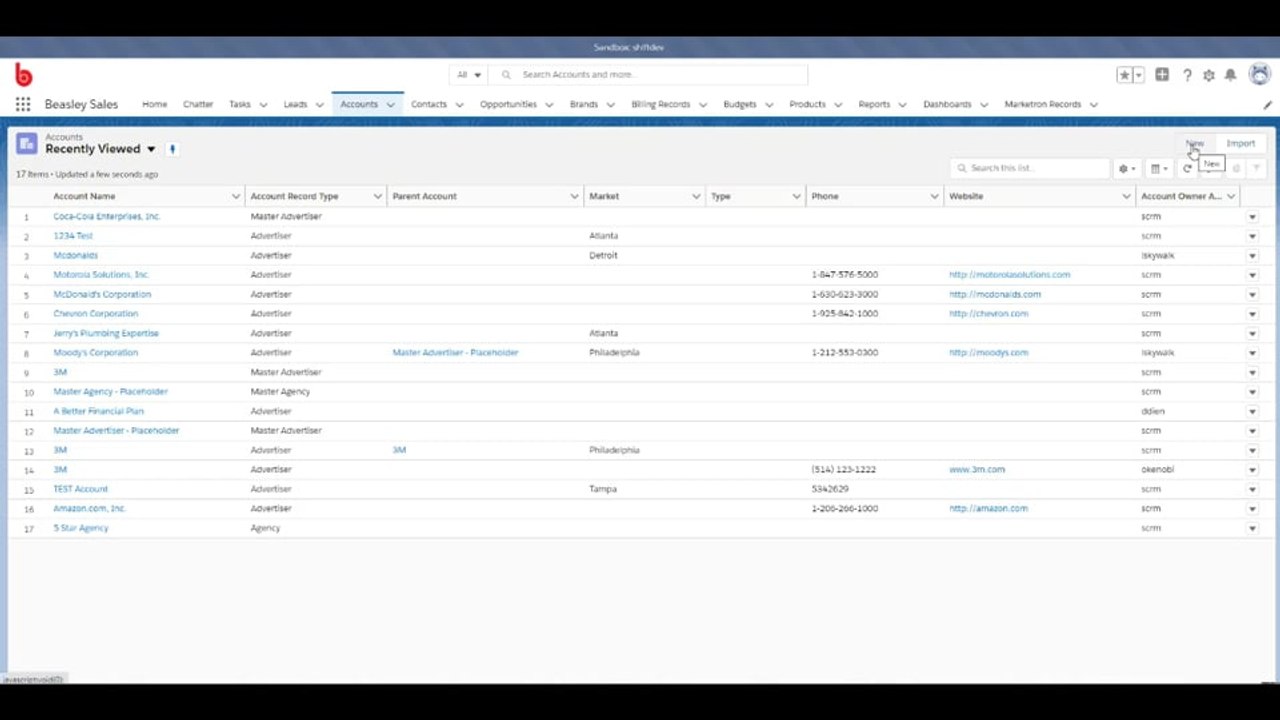Open Website column menu arrow
Image resolution: width=1280 pixels, height=720 pixels.
click(x=1127, y=196)
